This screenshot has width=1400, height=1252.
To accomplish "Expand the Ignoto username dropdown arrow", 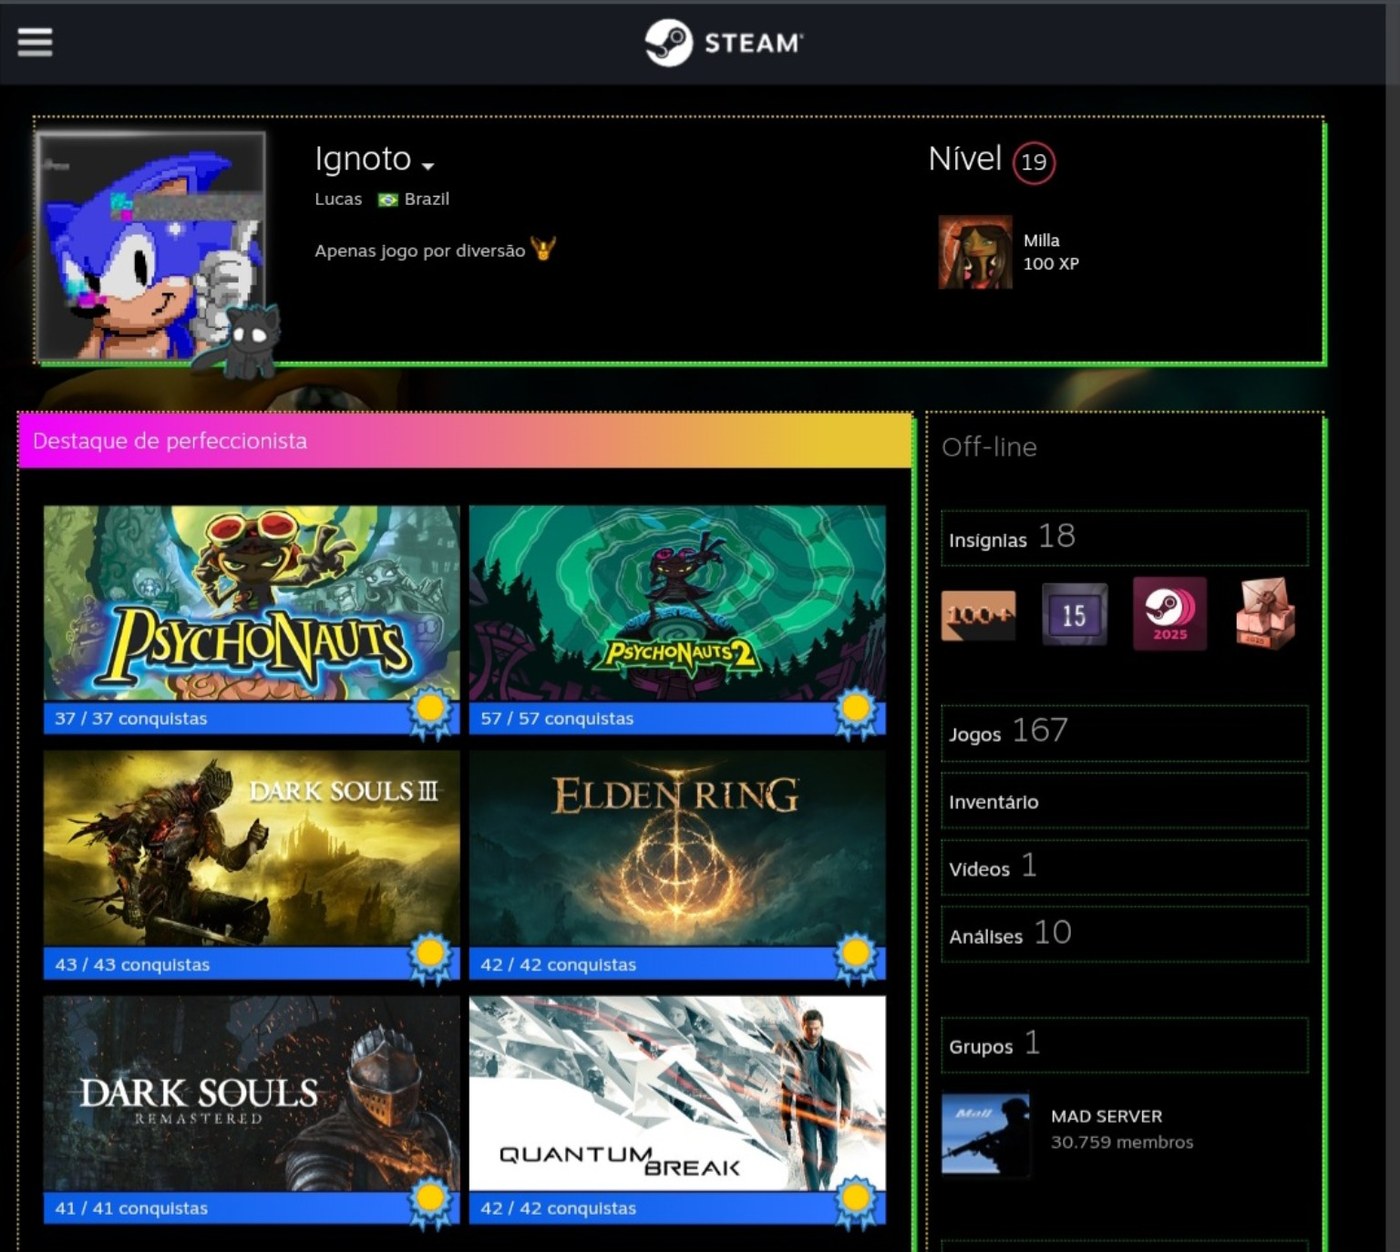I will point(428,166).
